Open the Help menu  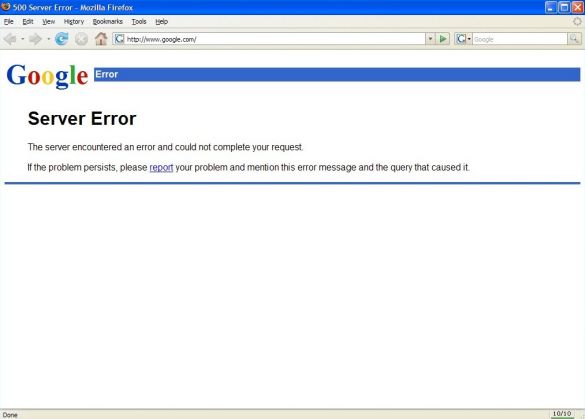[162, 22]
